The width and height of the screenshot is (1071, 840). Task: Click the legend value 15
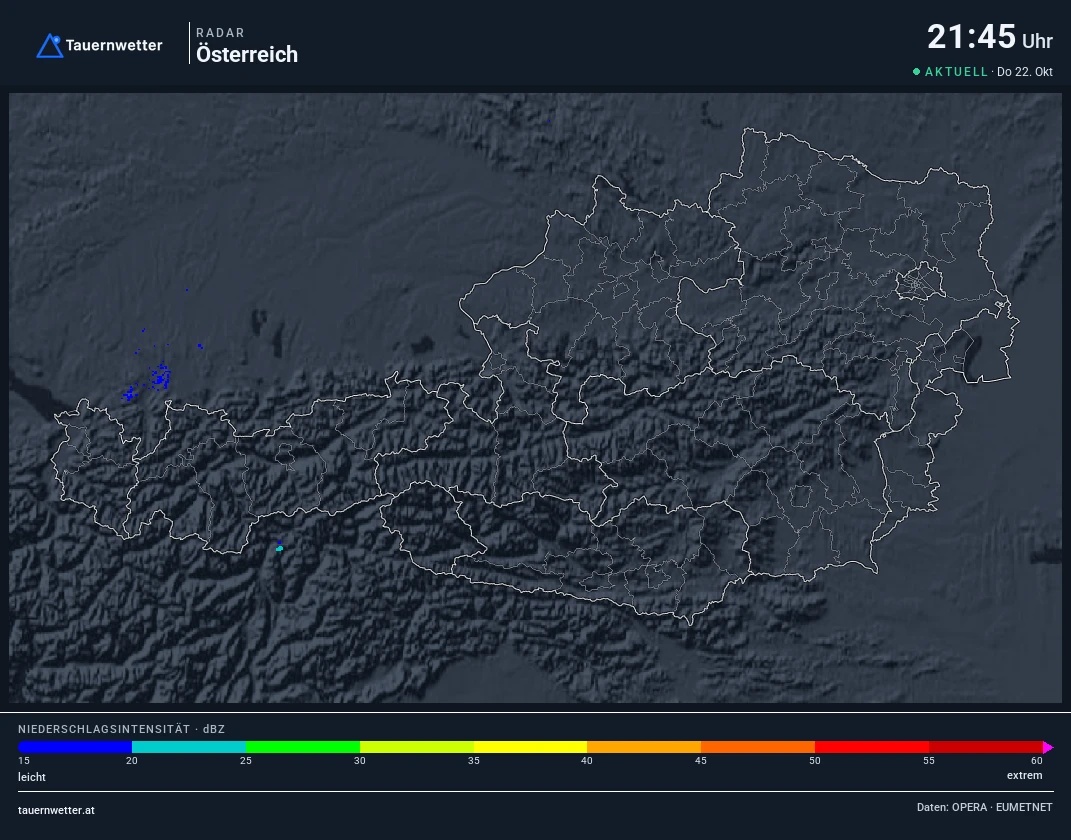24,761
